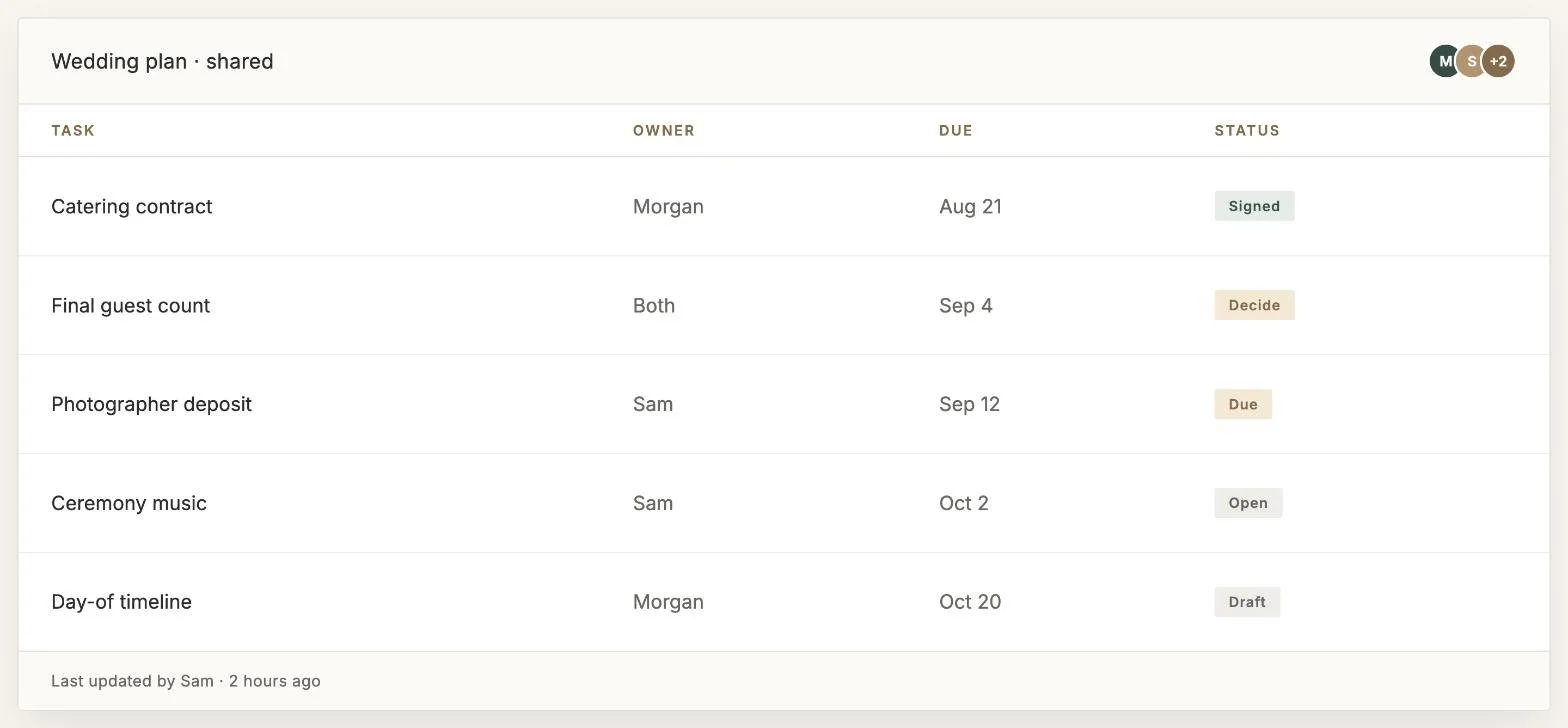Viewport: 1568px width, 728px height.
Task: Select the Ceremony music task
Action: tap(129, 503)
